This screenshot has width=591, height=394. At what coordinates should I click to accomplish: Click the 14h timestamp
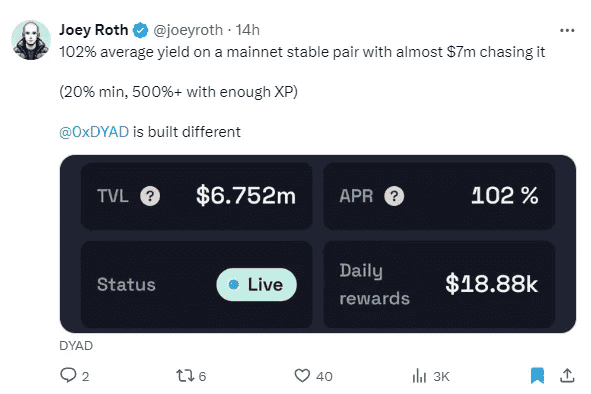[248, 30]
